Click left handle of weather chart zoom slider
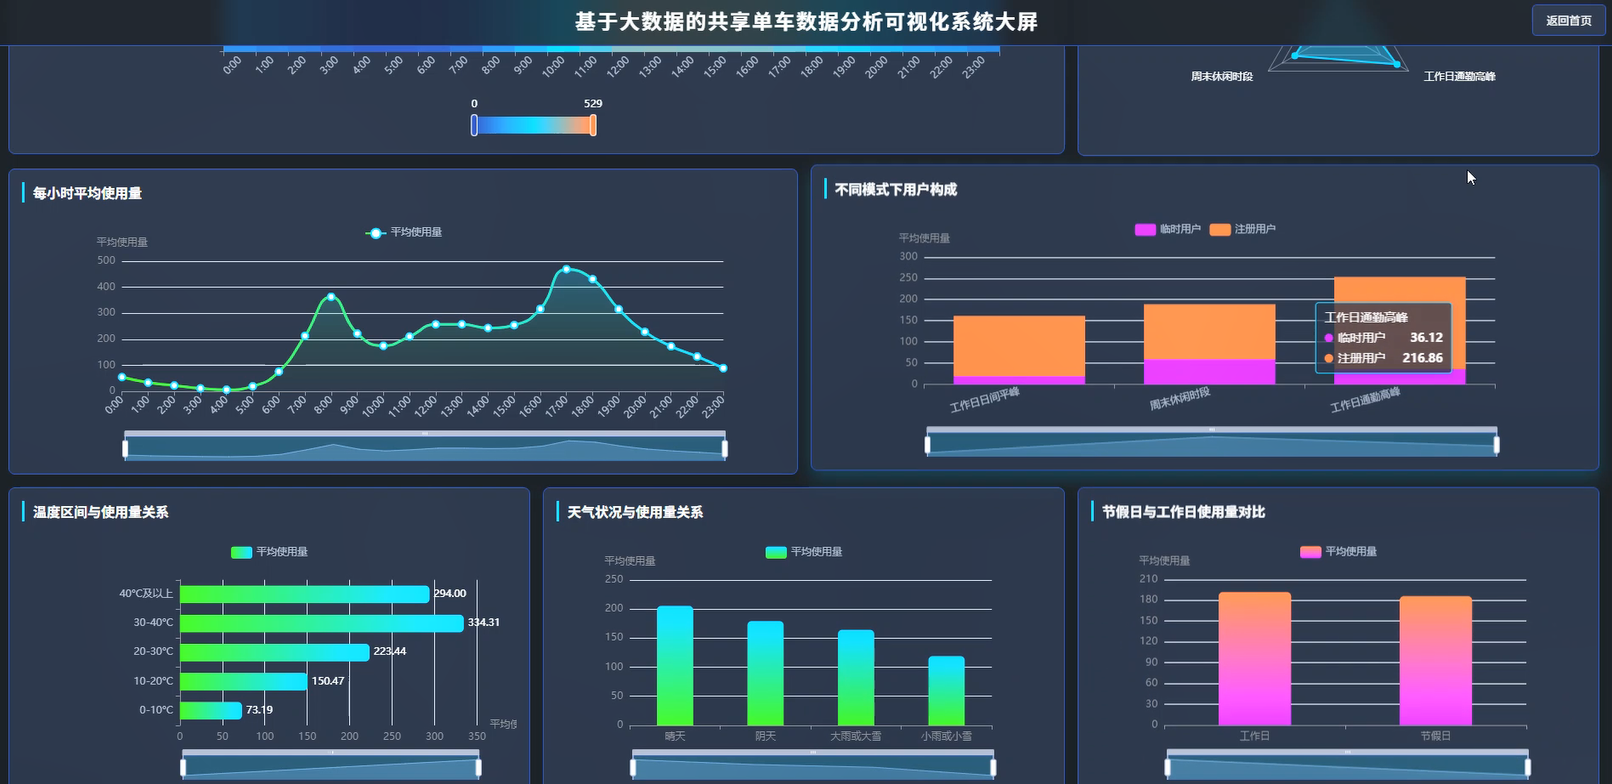The height and width of the screenshot is (784, 1612). [x=633, y=768]
